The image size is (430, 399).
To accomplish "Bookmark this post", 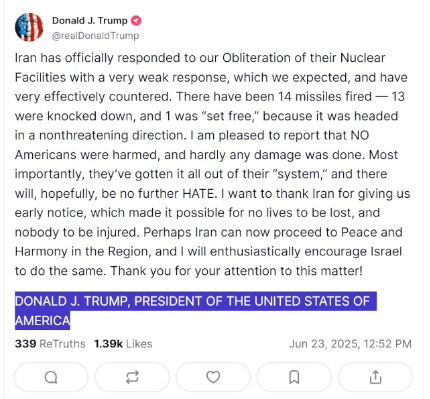I will click(294, 377).
